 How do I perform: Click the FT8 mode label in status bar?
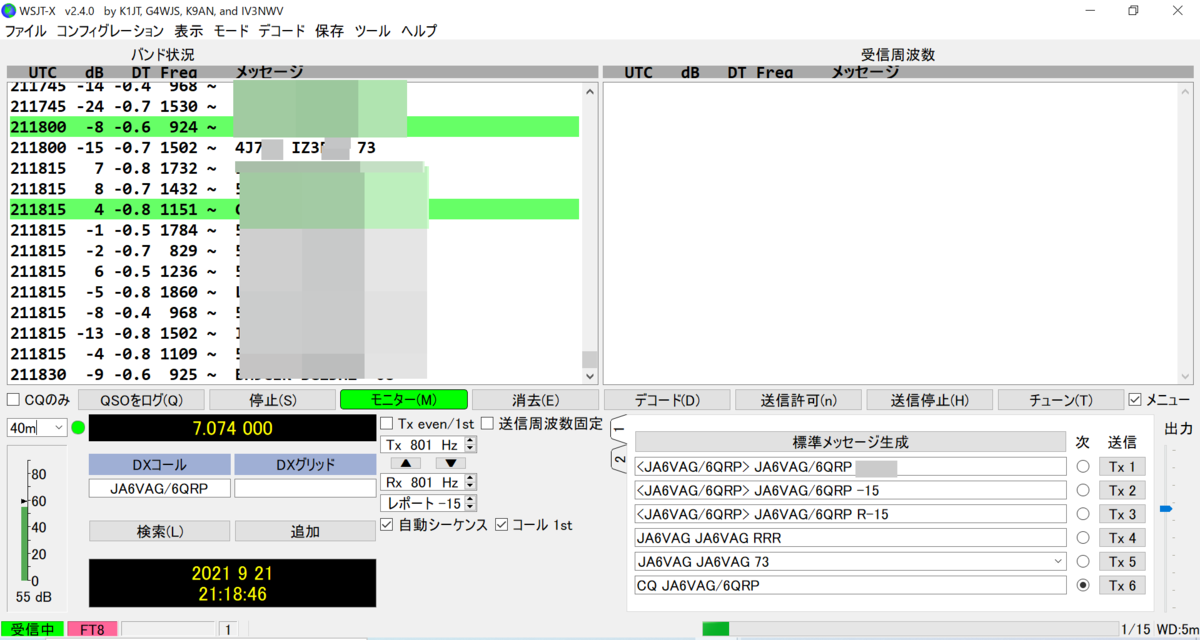(x=92, y=629)
